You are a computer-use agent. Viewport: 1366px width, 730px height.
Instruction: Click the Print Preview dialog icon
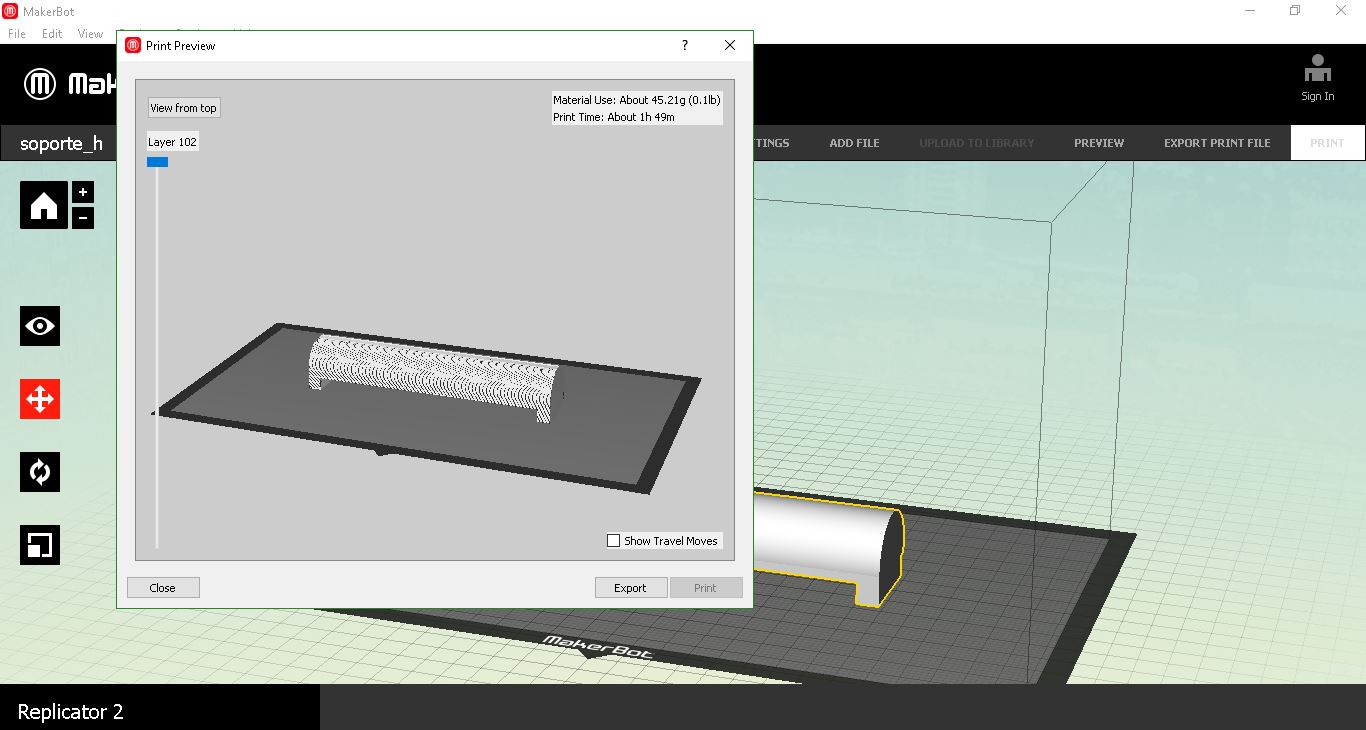[133, 45]
